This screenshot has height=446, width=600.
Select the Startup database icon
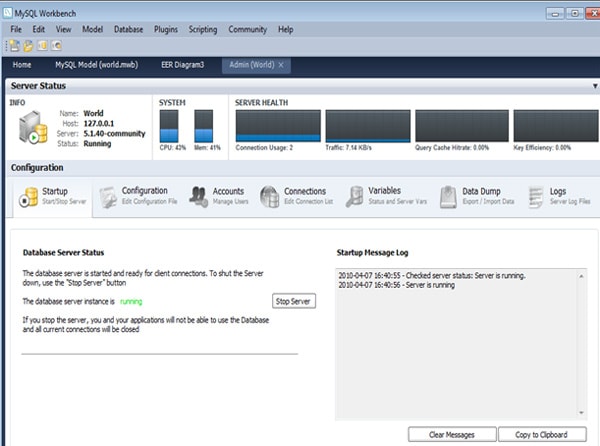coord(29,197)
